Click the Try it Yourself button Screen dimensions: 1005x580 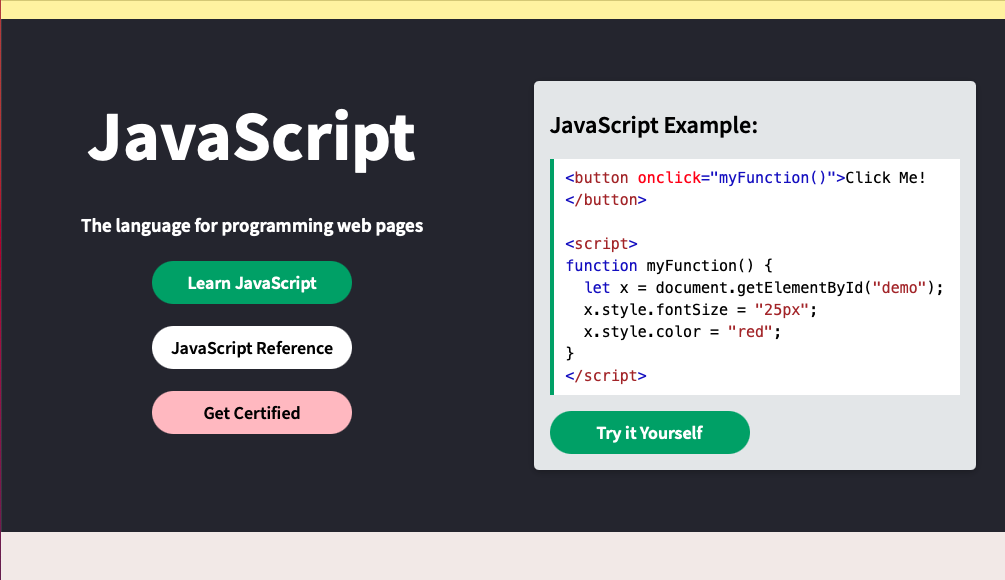pyautogui.click(x=650, y=433)
